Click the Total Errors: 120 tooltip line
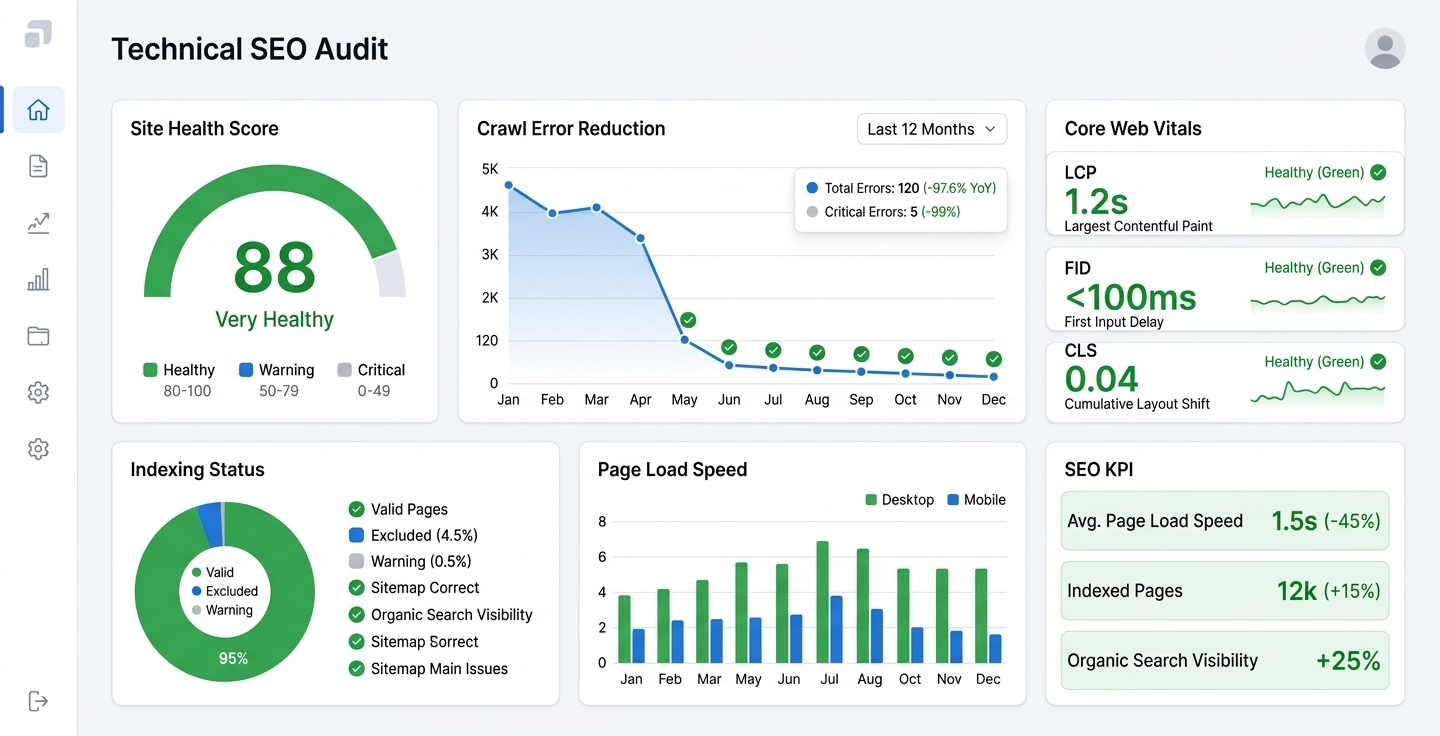1440x736 pixels. [x=901, y=188]
